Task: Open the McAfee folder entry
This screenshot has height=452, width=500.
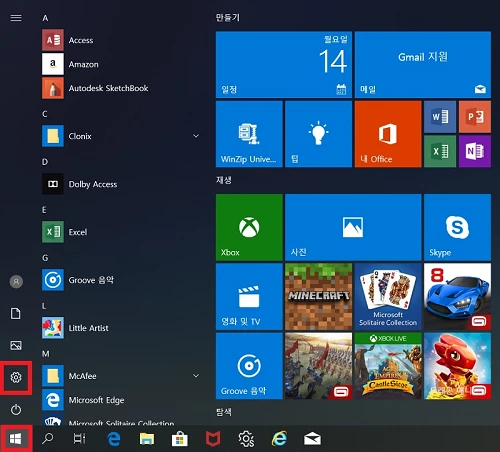Action: click(x=120, y=376)
